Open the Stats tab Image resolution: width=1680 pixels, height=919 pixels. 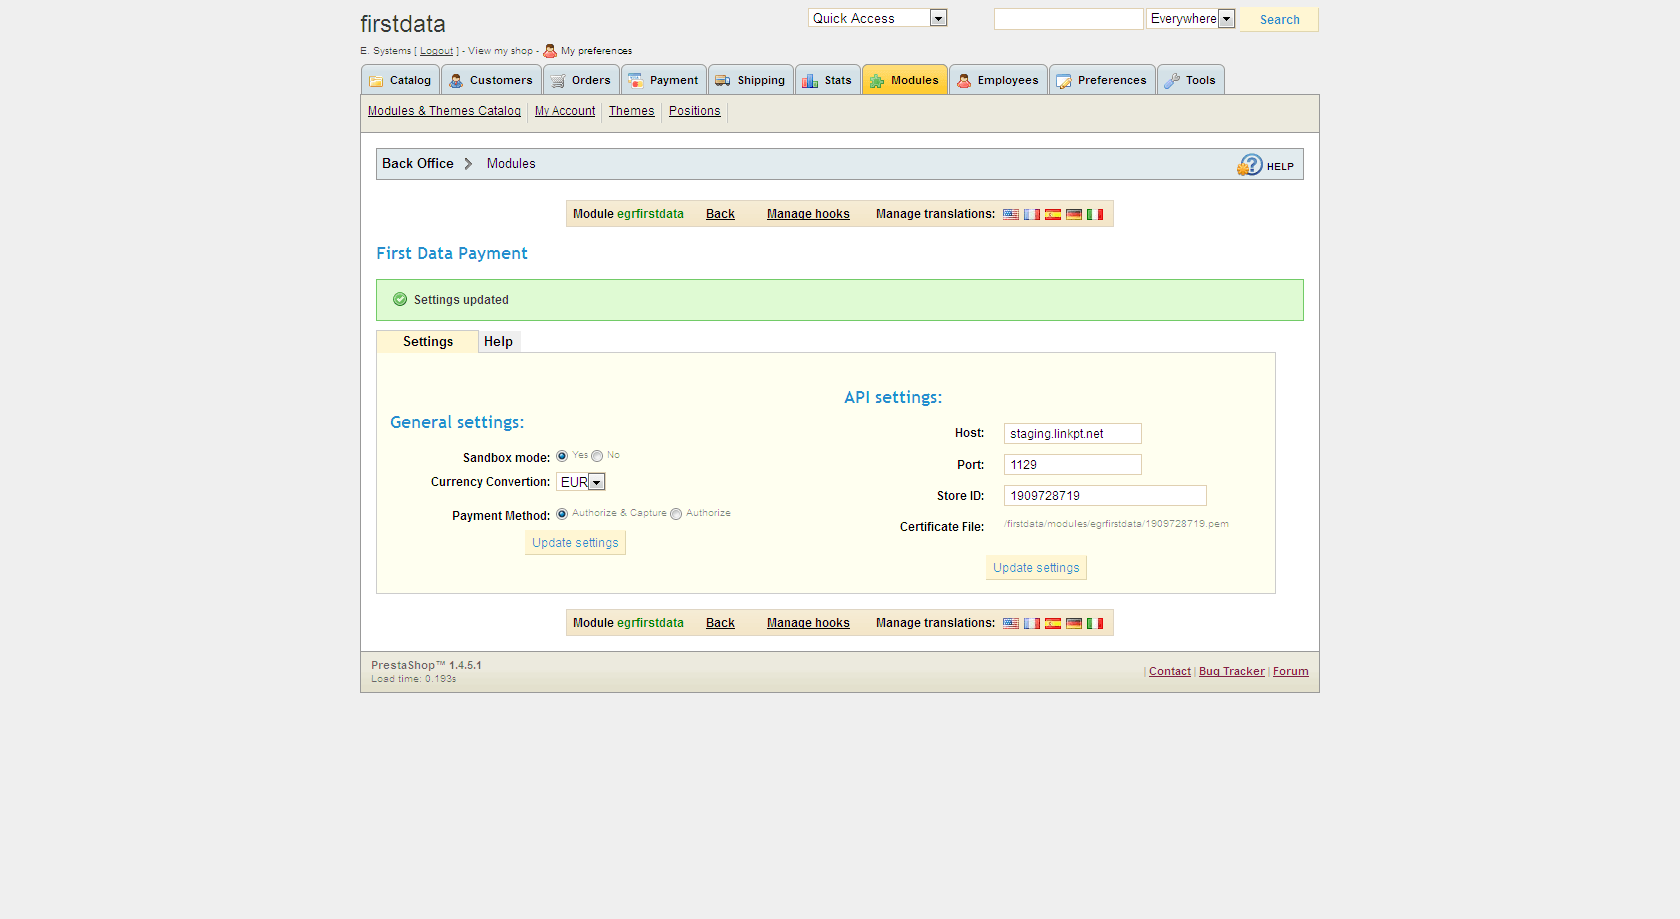coord(828,80)
